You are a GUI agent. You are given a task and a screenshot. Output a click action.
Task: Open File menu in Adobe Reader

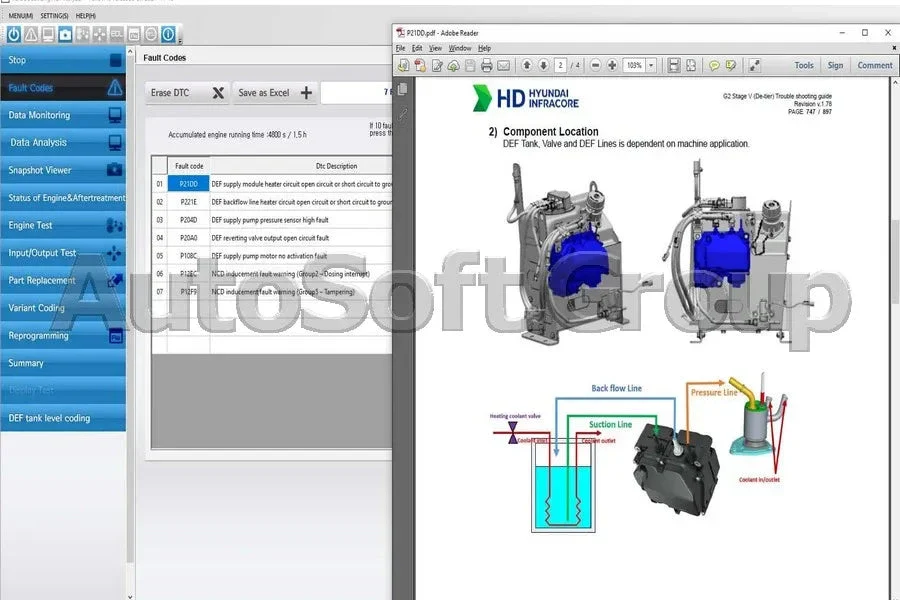[x=401, y=48]
